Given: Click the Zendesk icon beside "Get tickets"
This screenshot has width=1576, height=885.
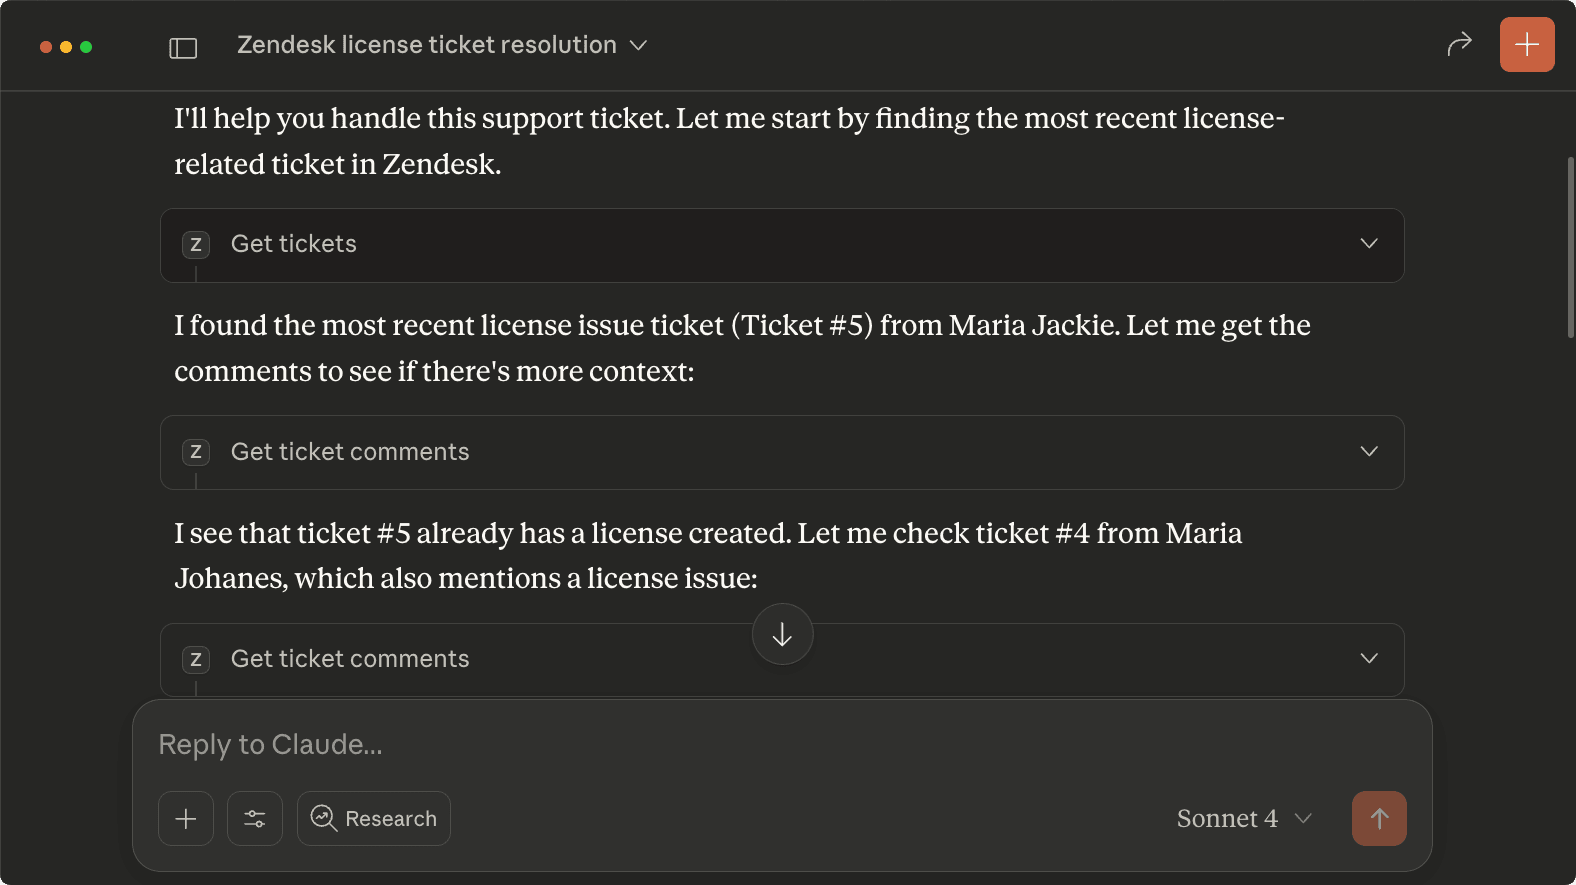Looking at the screenshot, I should coord(196,244).
